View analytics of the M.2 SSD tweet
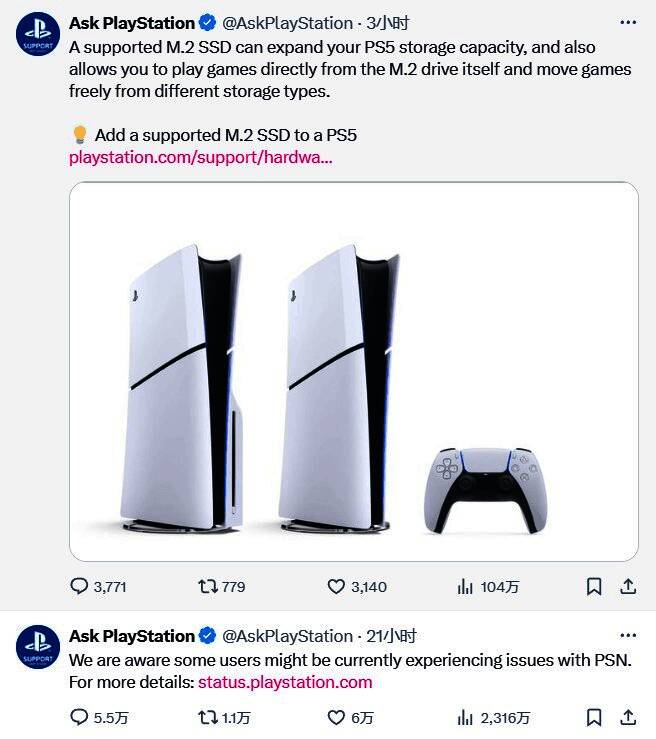 point(488,586)
